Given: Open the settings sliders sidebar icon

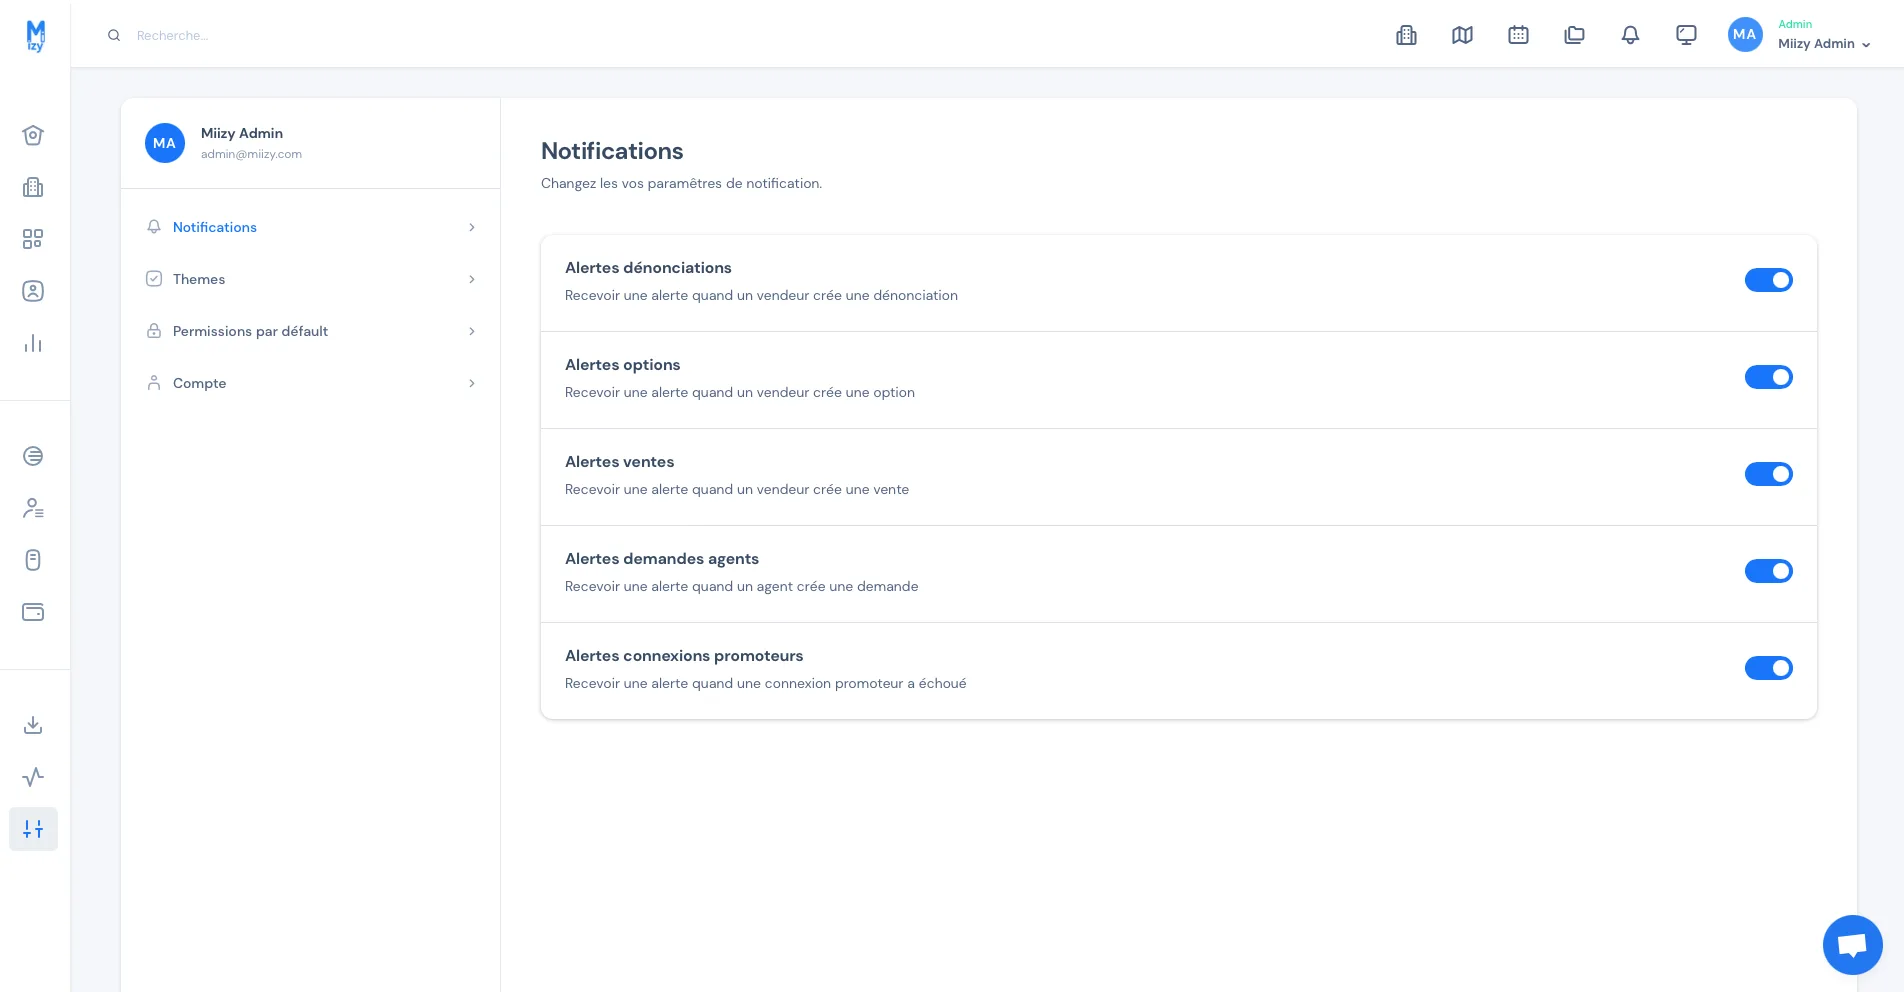Looking at the screenshot, I should tap(33, 829).
